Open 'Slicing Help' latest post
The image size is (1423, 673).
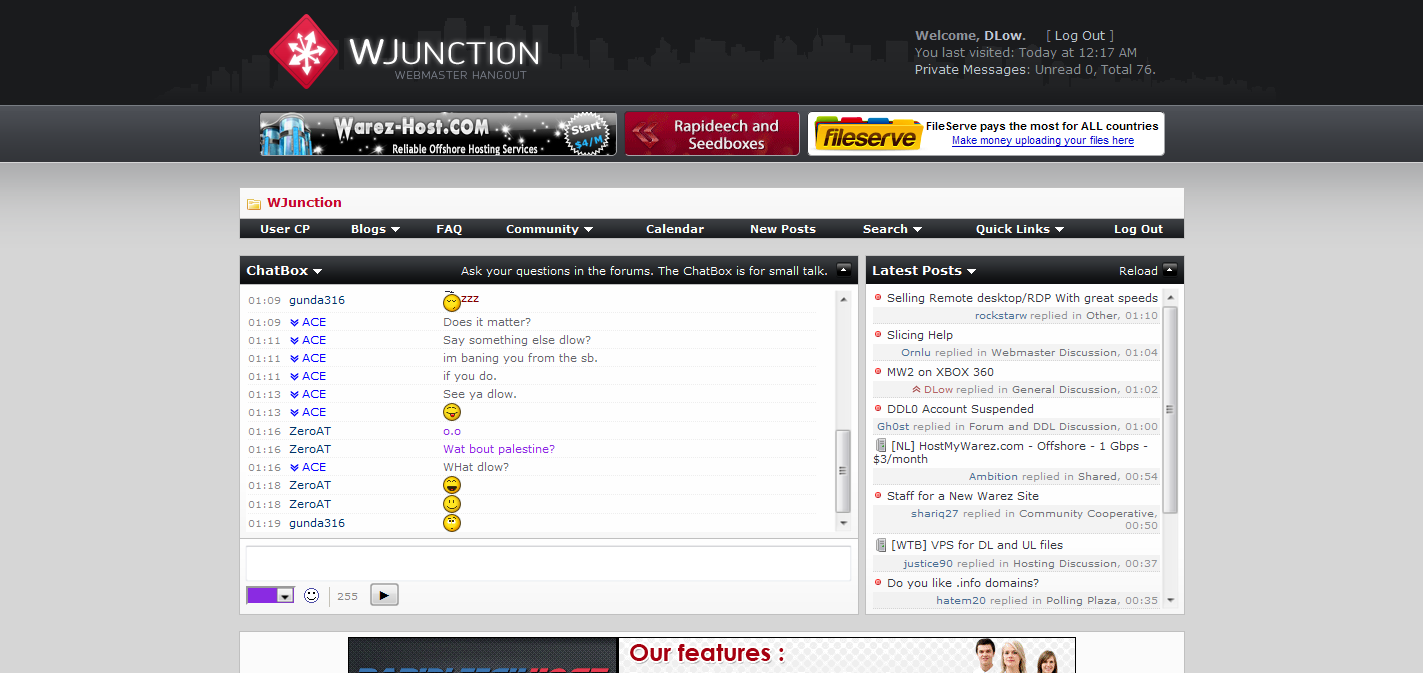pos(919,335)
